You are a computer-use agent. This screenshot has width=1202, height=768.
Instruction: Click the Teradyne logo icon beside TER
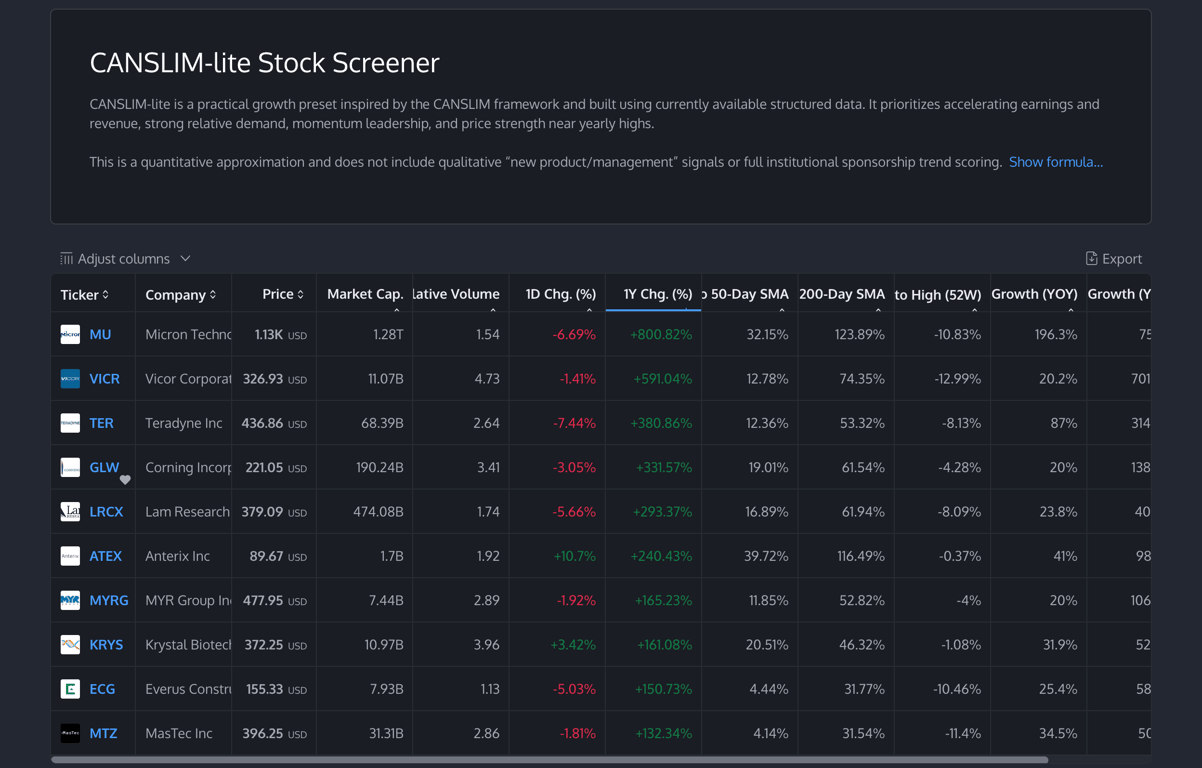(70, 423)
